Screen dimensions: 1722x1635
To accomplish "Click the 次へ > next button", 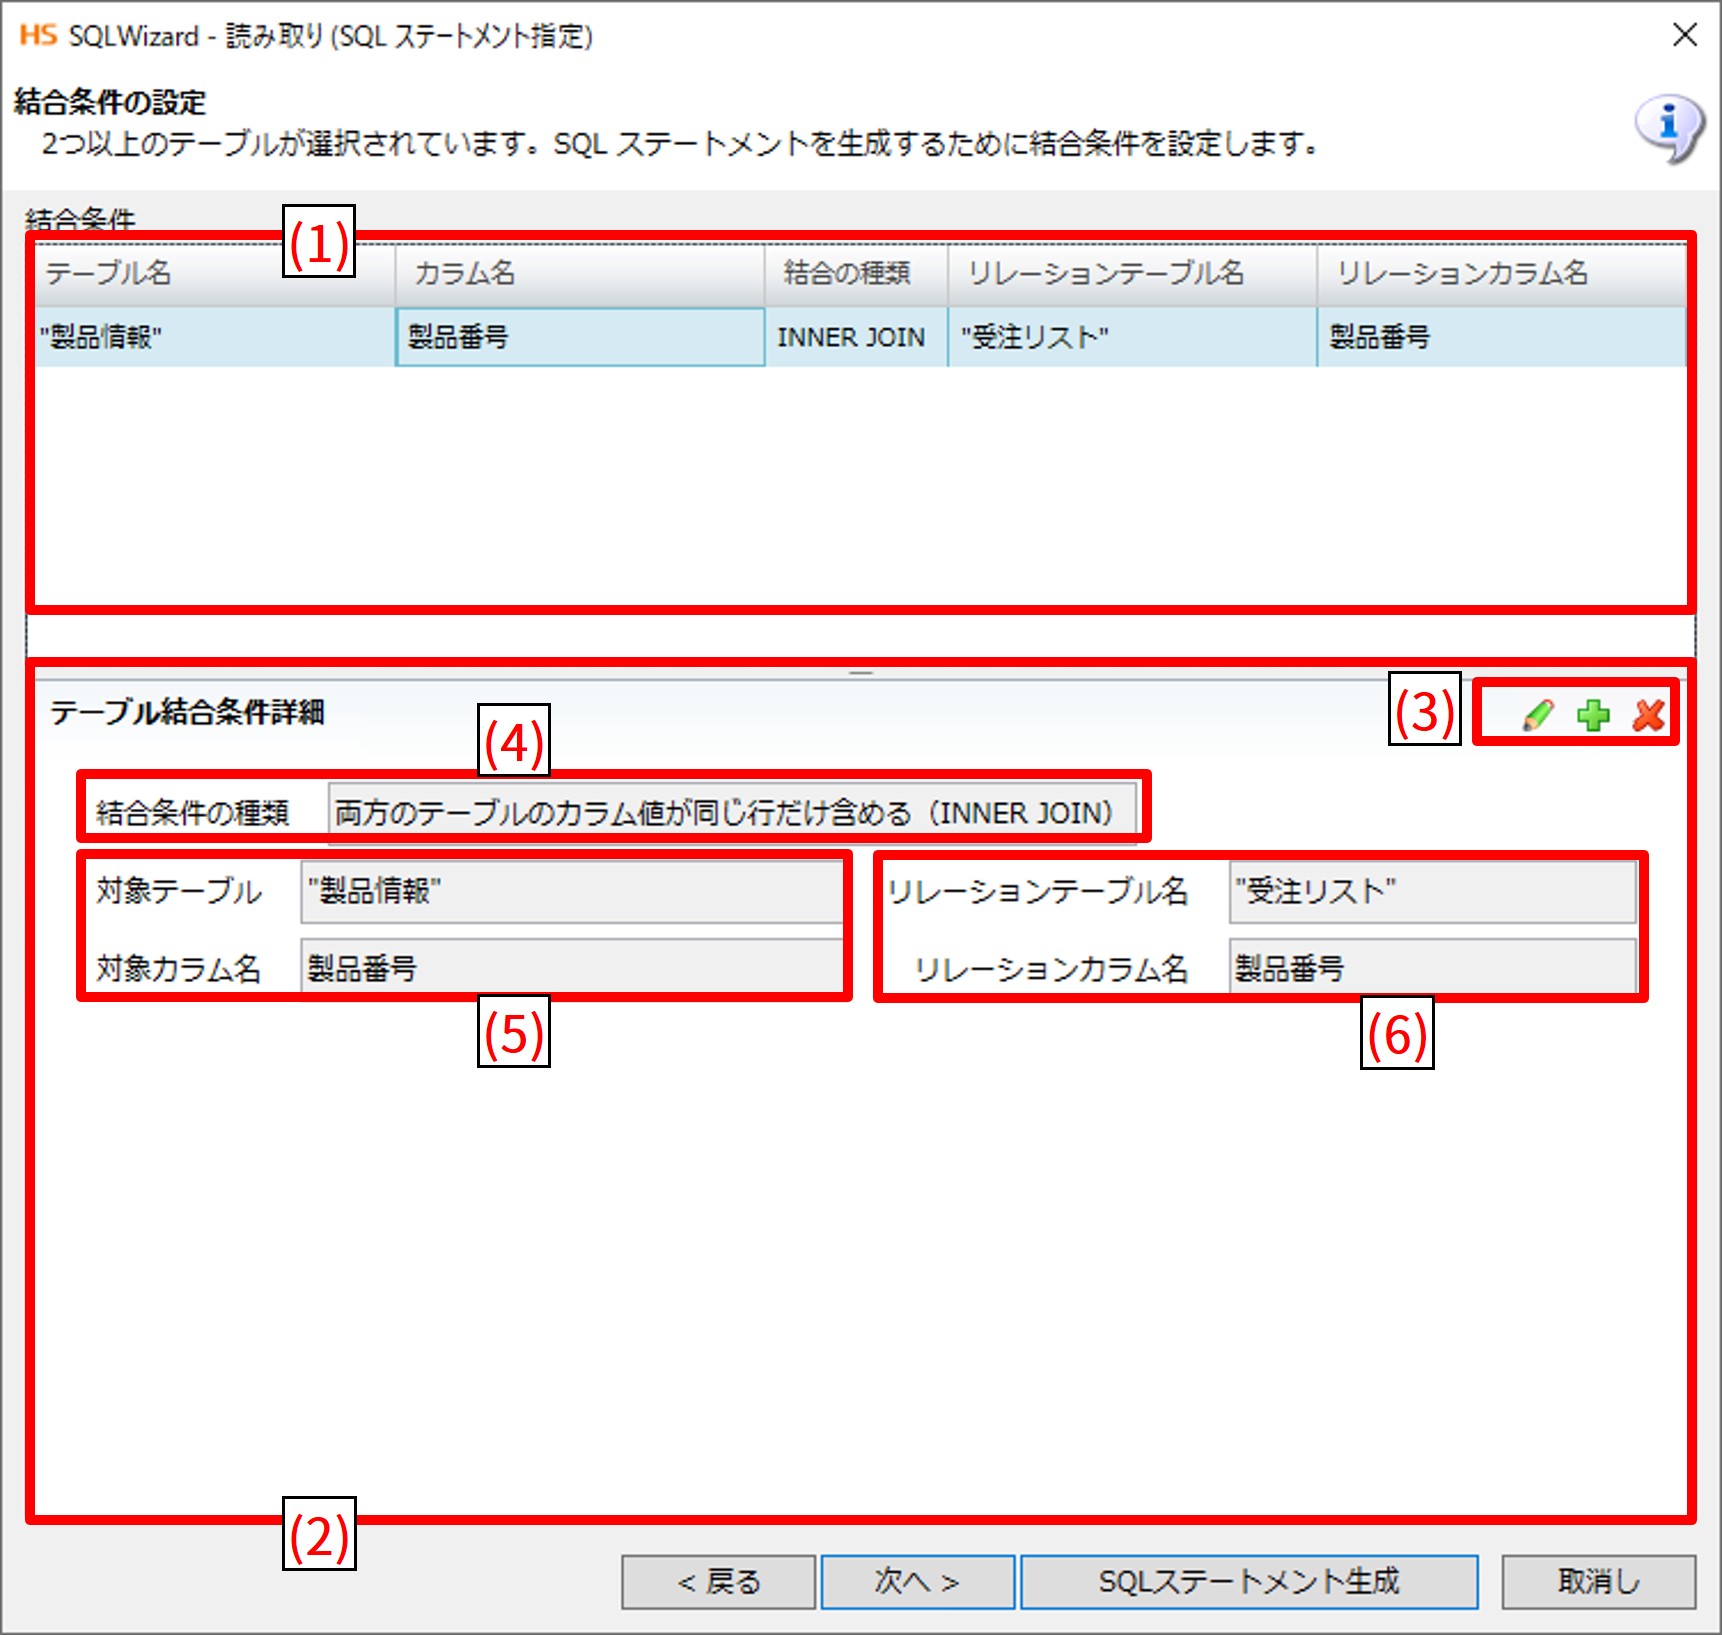I will (x=917, y=1581).
